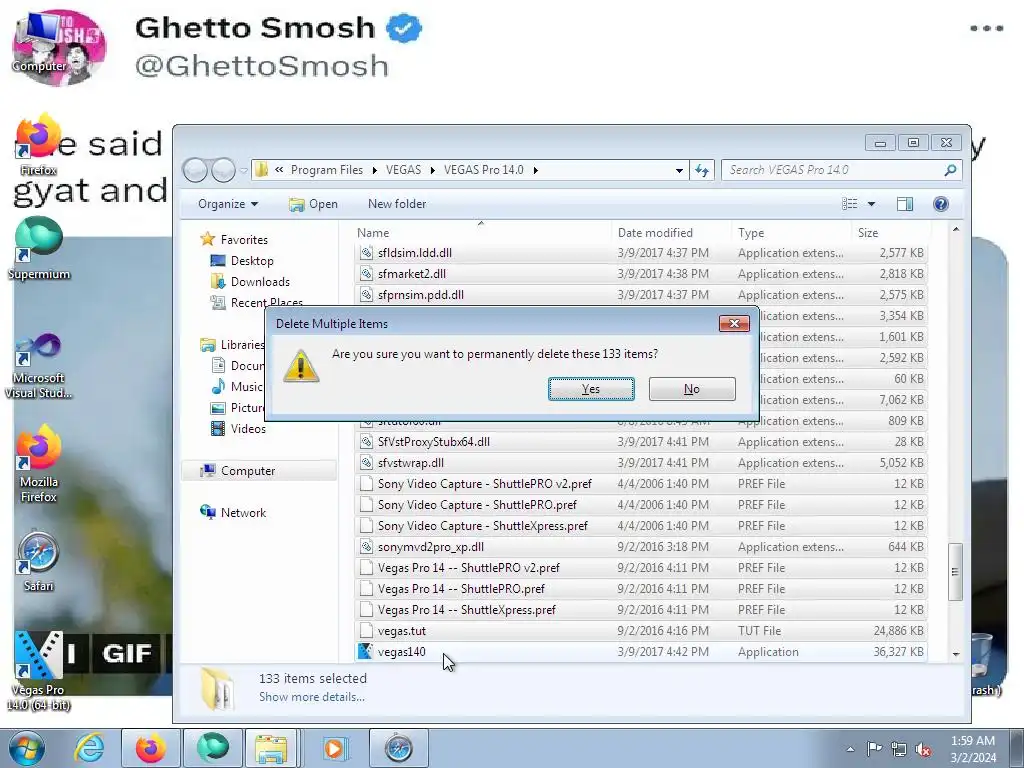The height and width of the screenshot is (768, 1024).
Task: Open address bar history dropdown
Action: 679,170
